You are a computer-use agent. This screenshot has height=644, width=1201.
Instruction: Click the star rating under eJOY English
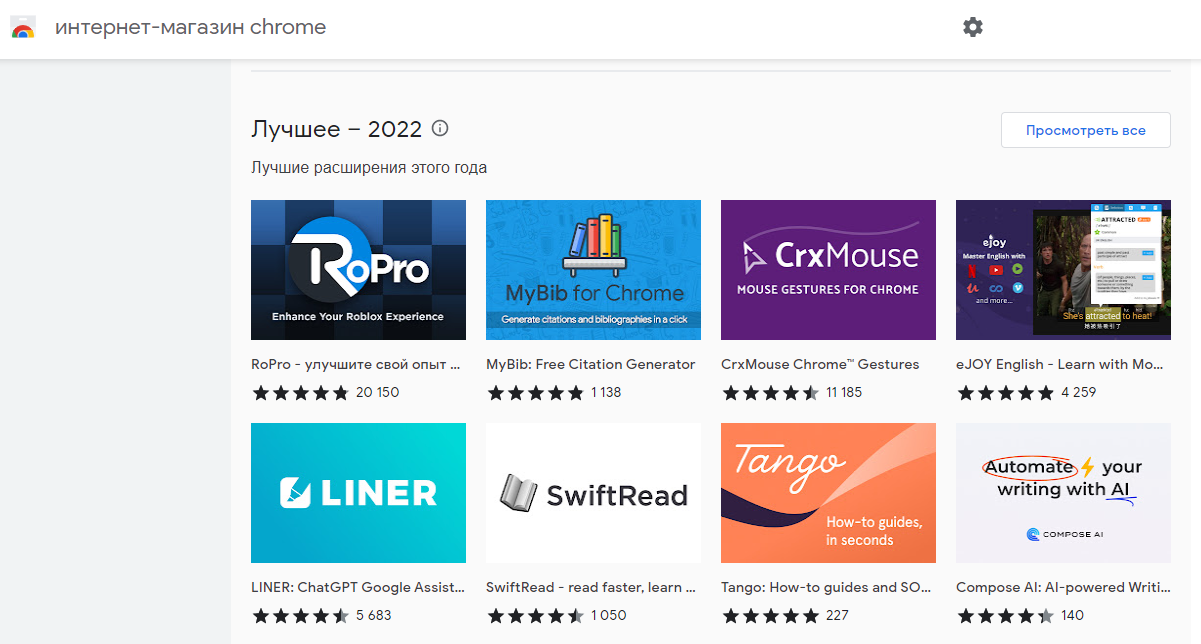point(1005,393)
